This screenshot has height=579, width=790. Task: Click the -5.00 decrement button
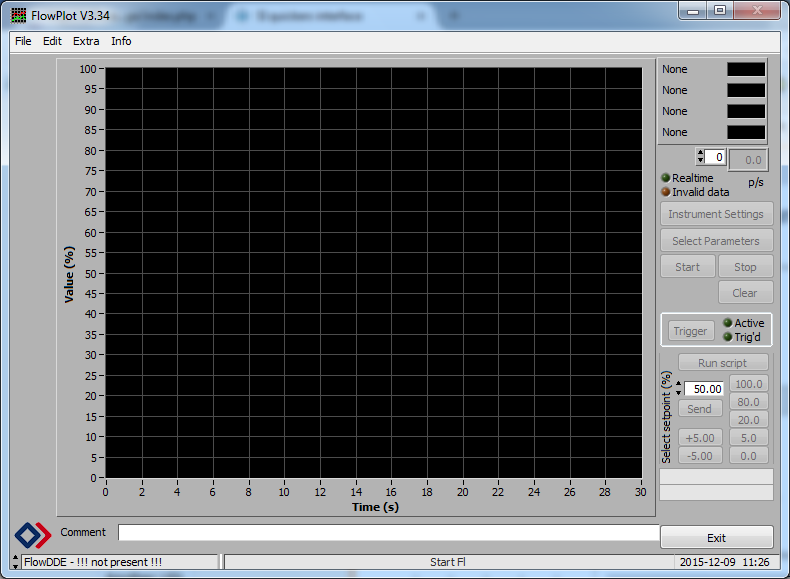pyautogui.click(x=700, y=456)
